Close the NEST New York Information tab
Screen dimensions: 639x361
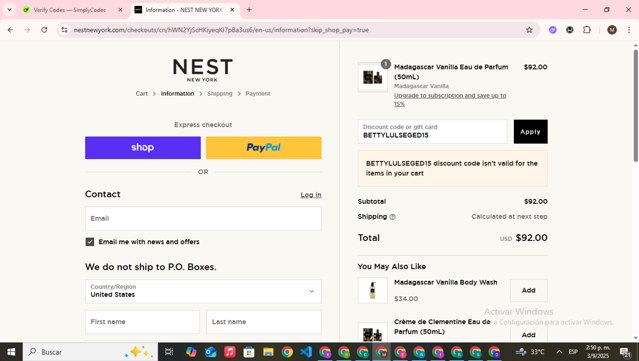pyautogui.click(x=232, y=10)
